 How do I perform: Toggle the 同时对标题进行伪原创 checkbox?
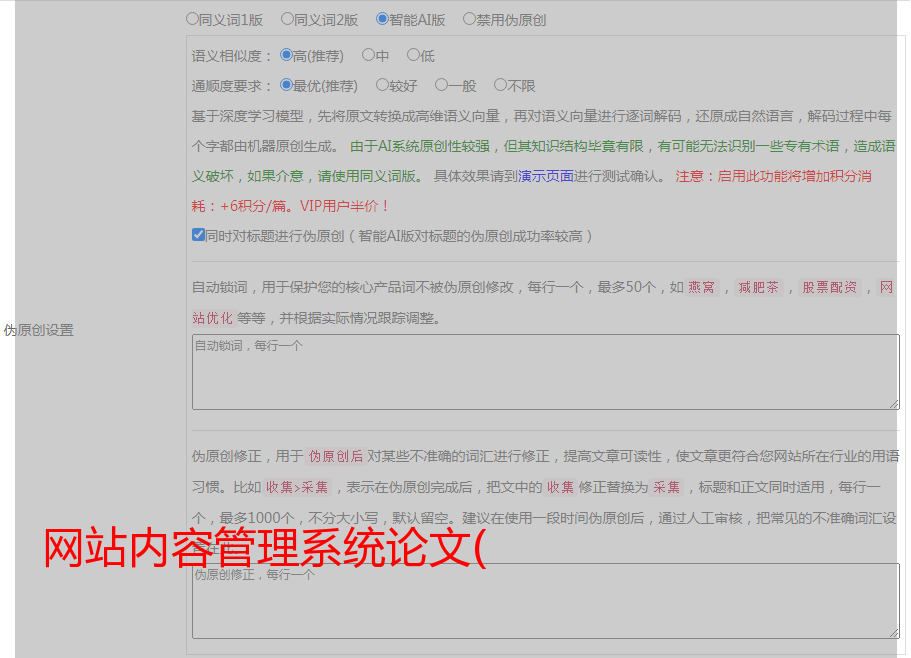[198, 235]
